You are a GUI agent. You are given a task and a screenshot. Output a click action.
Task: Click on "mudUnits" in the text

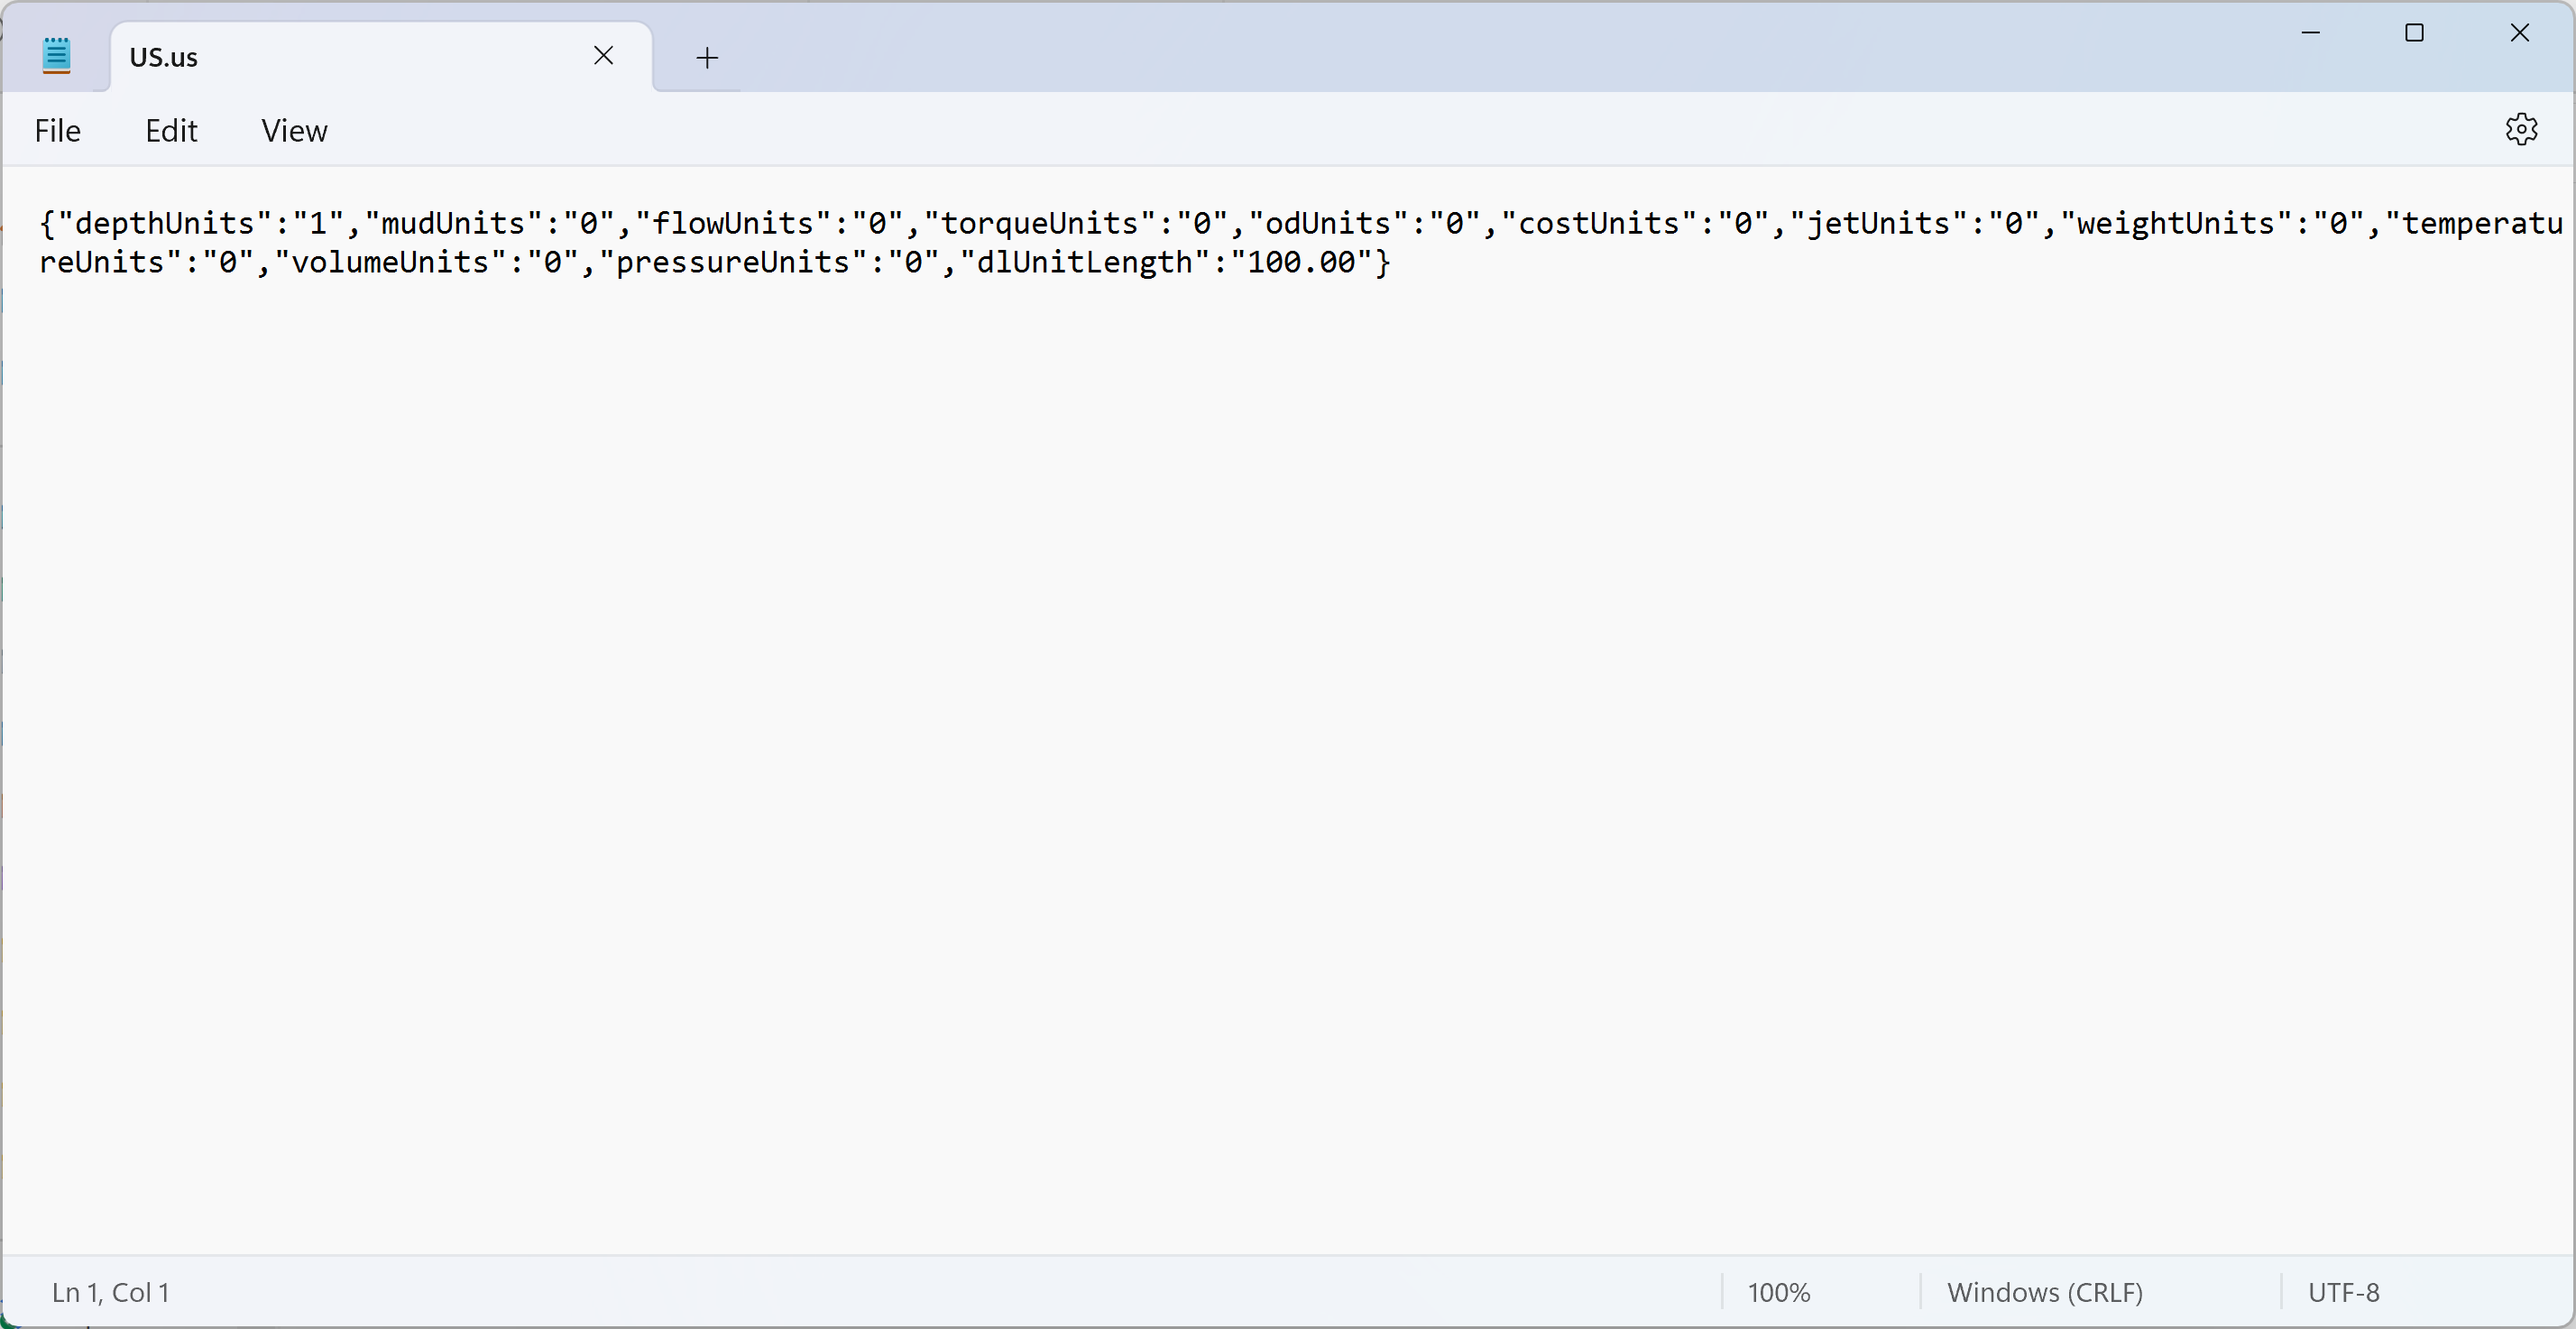pos(453,223)
